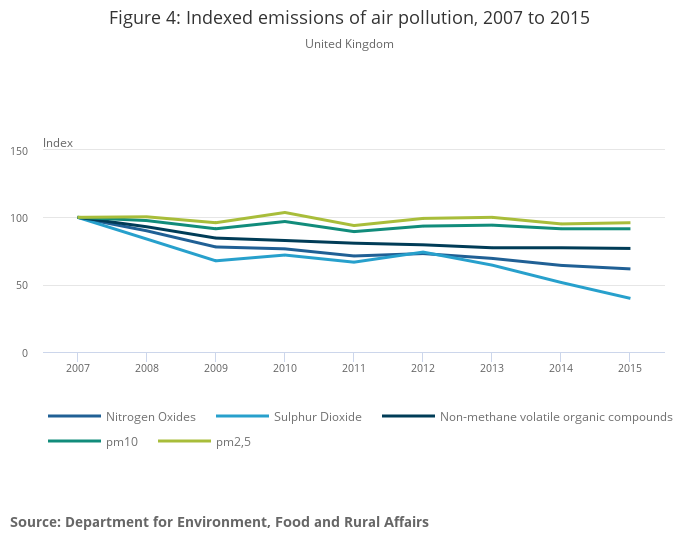Click the Index y-axis title
The width and height of the screenshot is (700, 549).
[58, 143]
